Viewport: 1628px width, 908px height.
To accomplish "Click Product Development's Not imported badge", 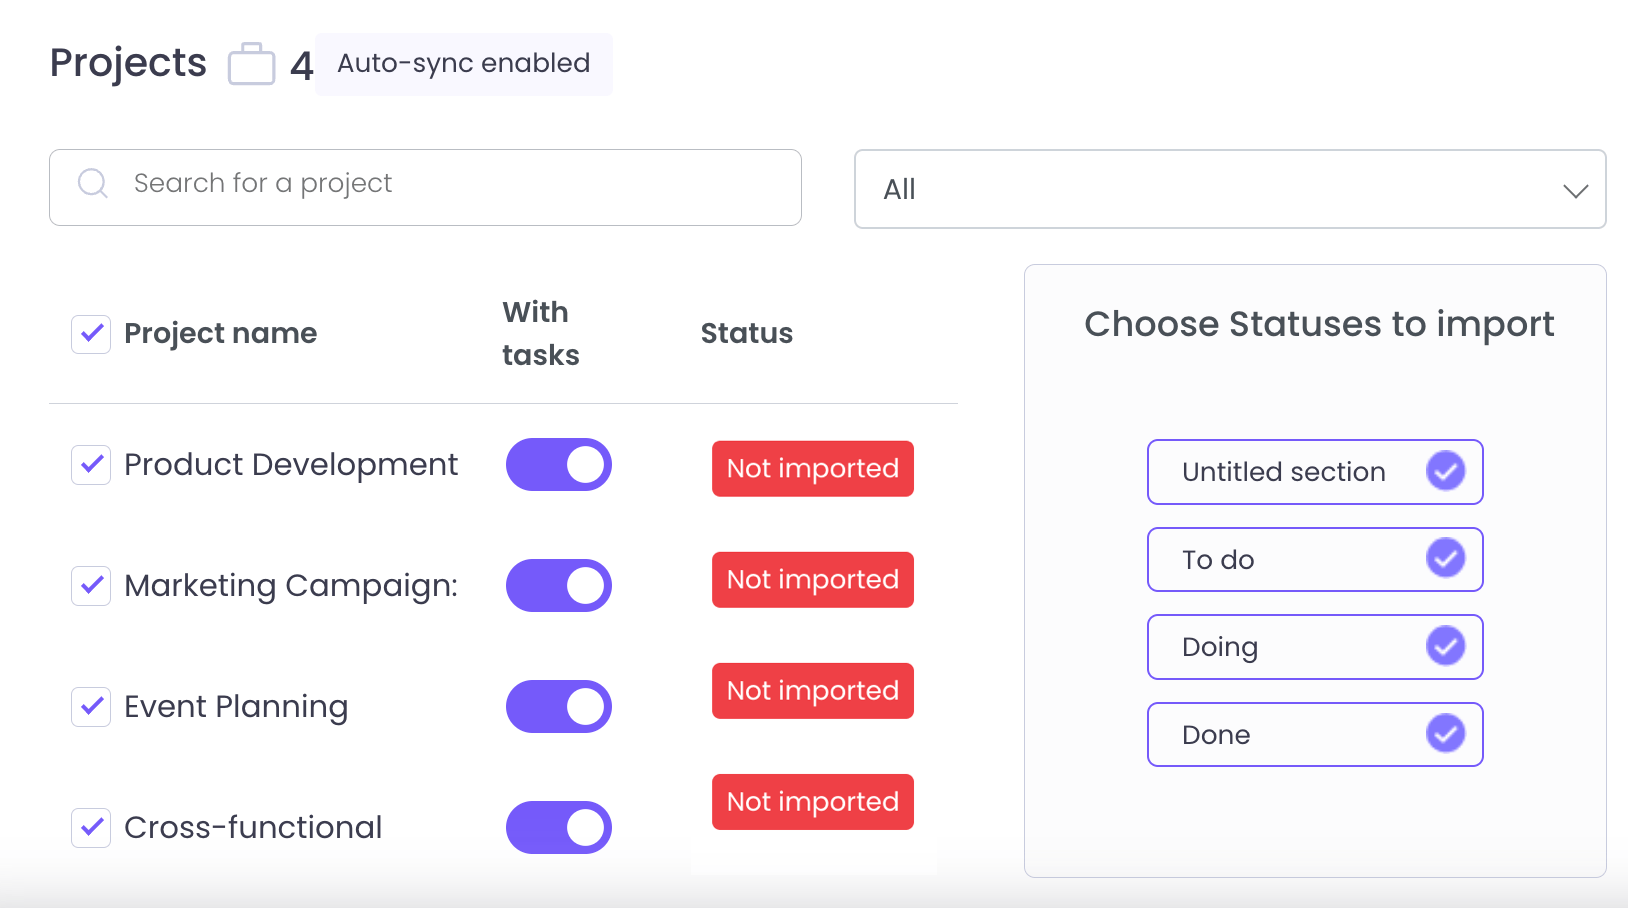I will click(812, 469).
